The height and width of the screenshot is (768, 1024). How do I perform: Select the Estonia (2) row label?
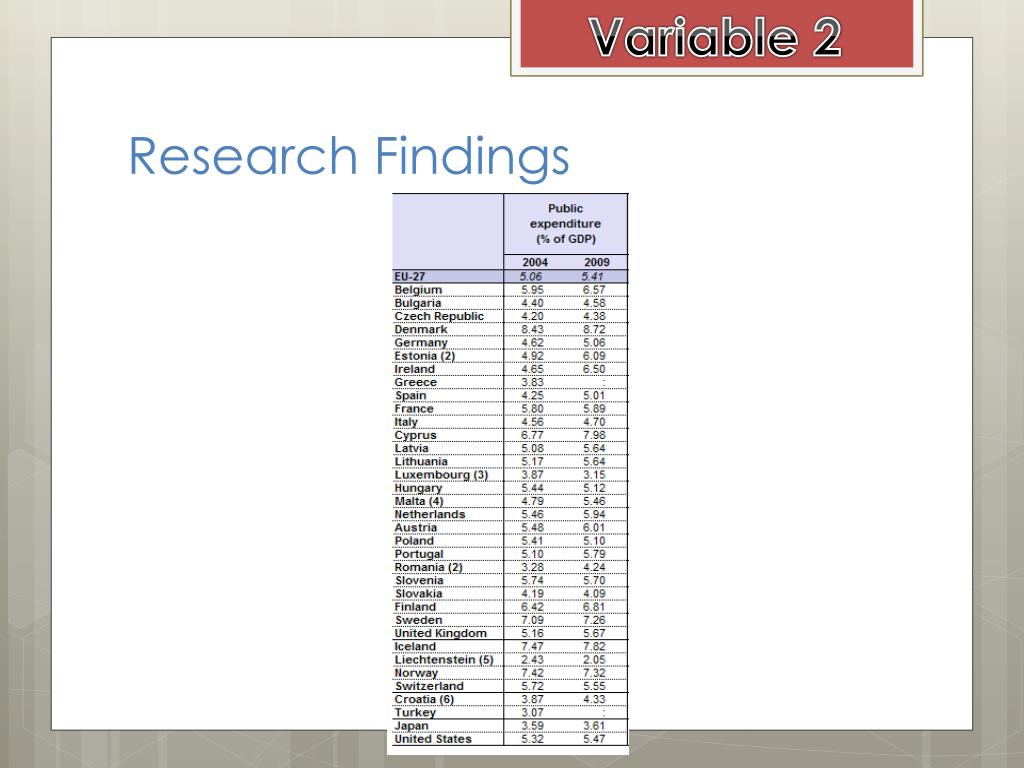tap(424, 356)
